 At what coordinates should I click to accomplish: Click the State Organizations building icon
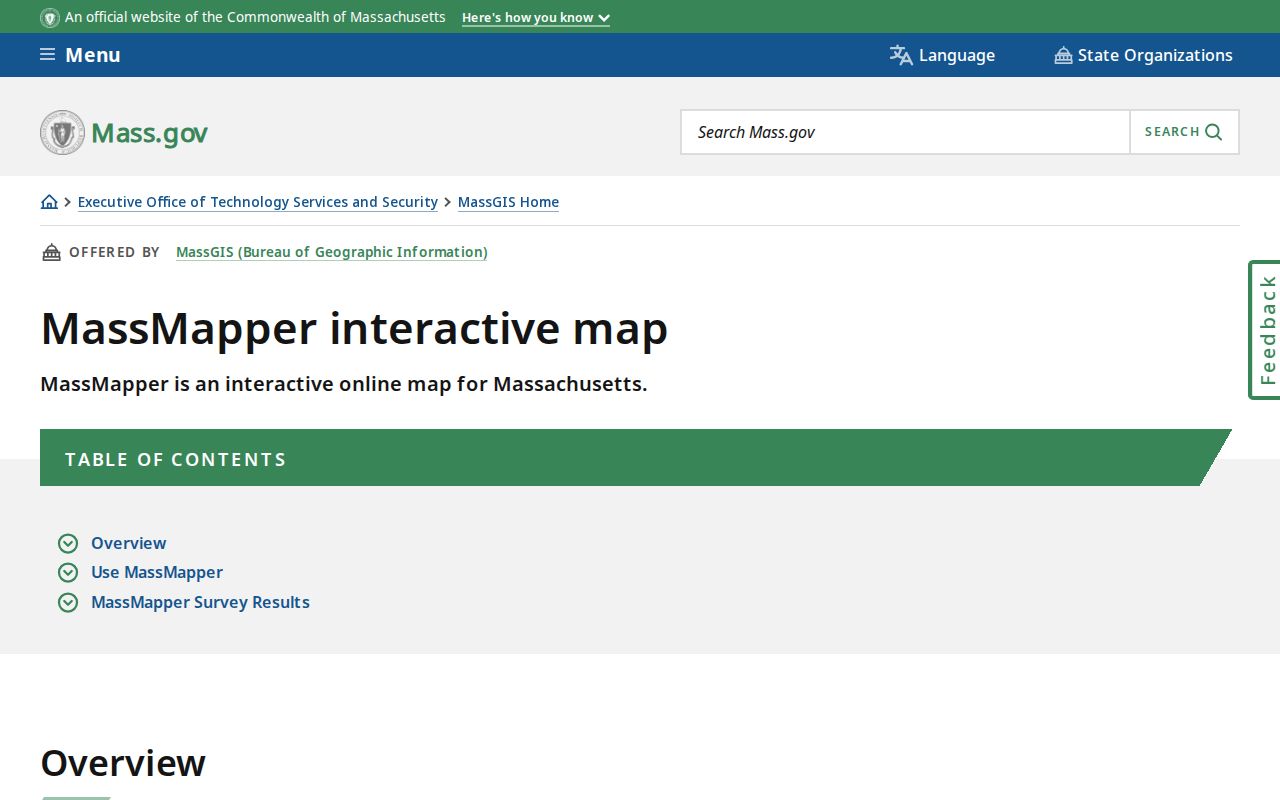[x=1063, y=55]
